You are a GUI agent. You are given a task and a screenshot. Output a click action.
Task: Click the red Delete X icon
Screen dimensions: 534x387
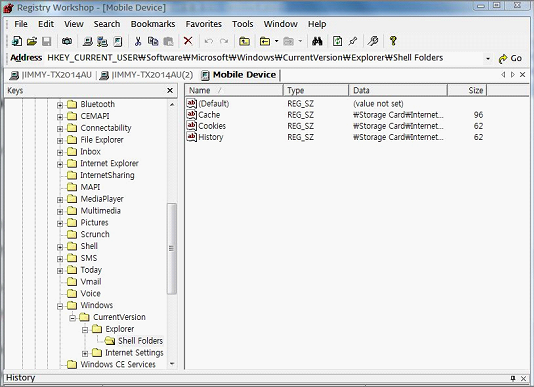[x=188, y=41]
